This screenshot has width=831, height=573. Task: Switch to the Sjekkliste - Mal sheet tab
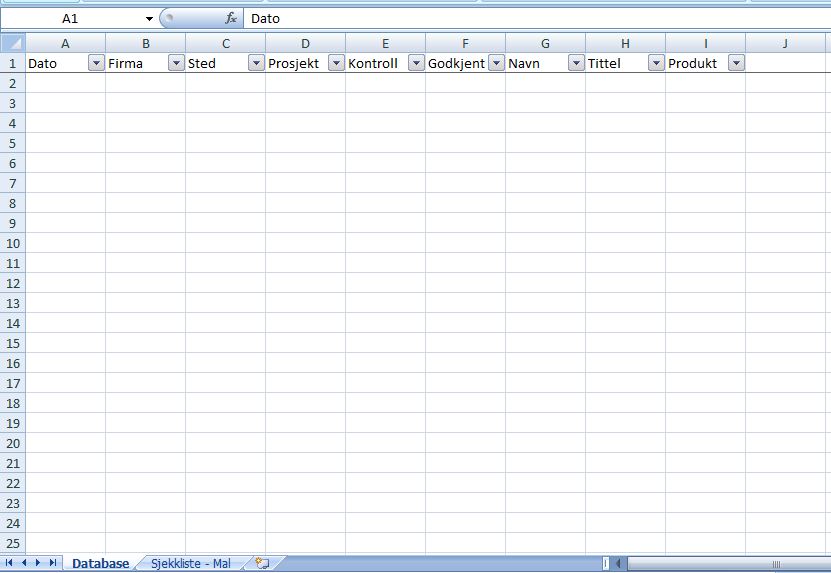191,563
